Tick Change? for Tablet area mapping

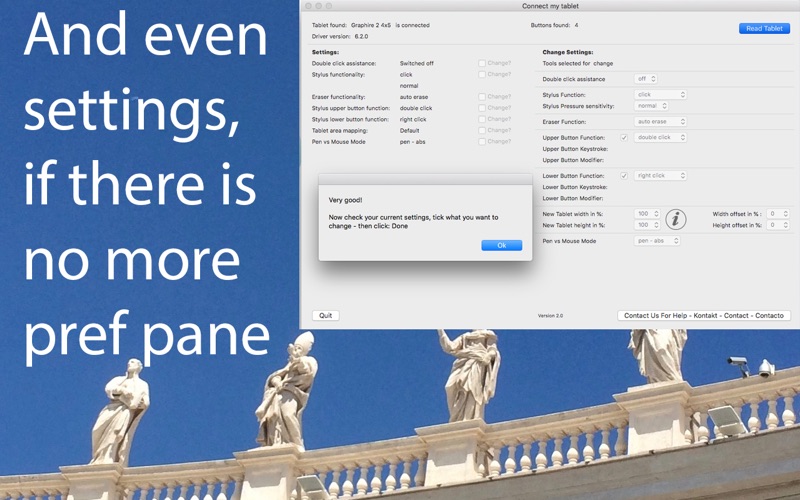pyautogui.click(x=482, y=130)
